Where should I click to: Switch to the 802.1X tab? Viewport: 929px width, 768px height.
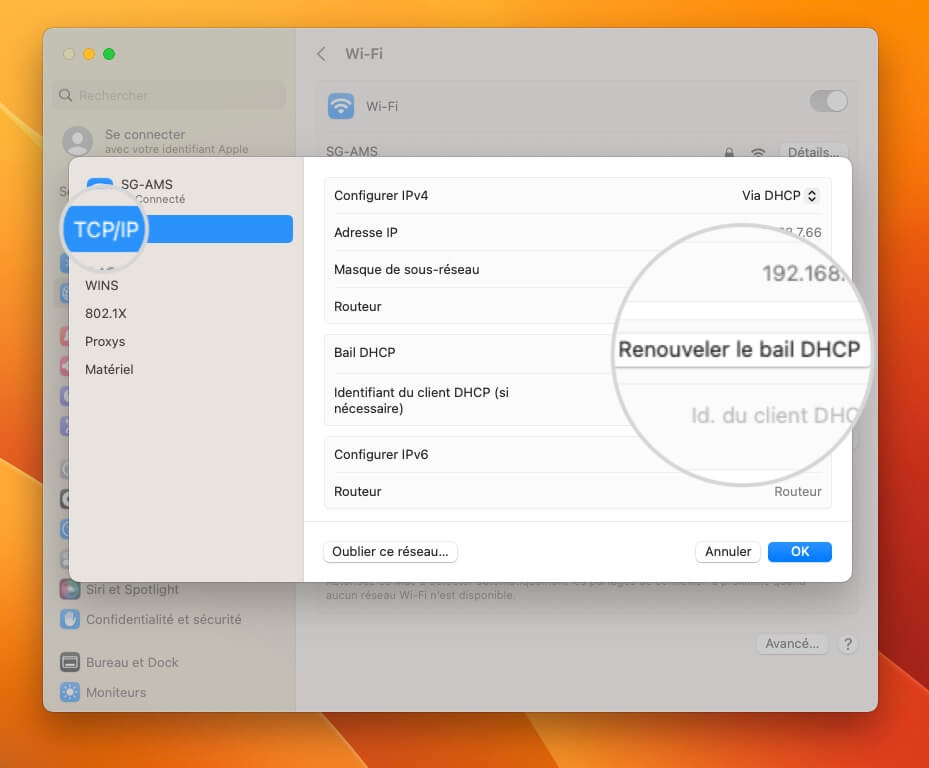[x=106, y=313]
